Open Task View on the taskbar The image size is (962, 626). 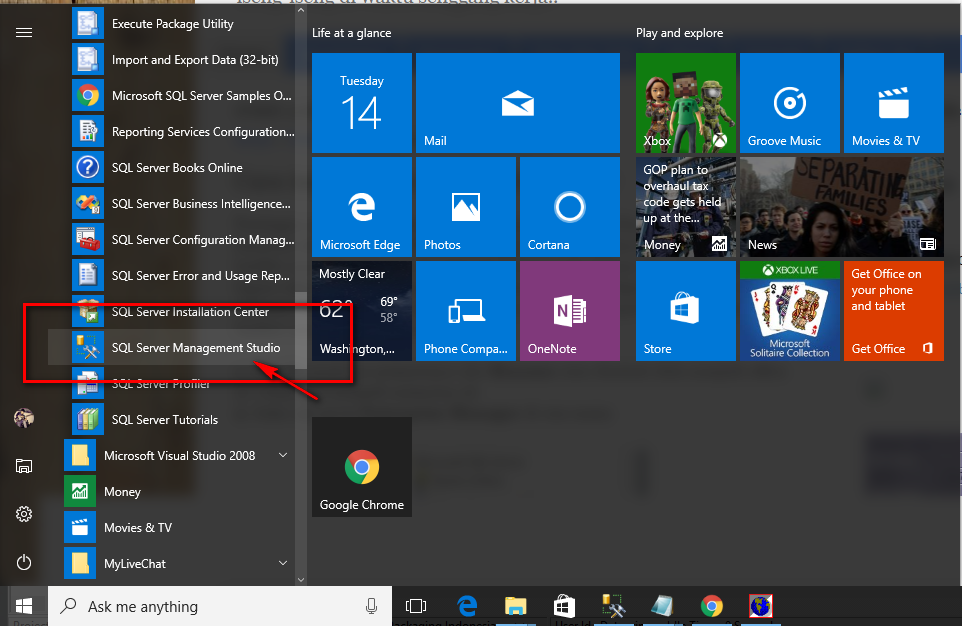click(416, 606)
